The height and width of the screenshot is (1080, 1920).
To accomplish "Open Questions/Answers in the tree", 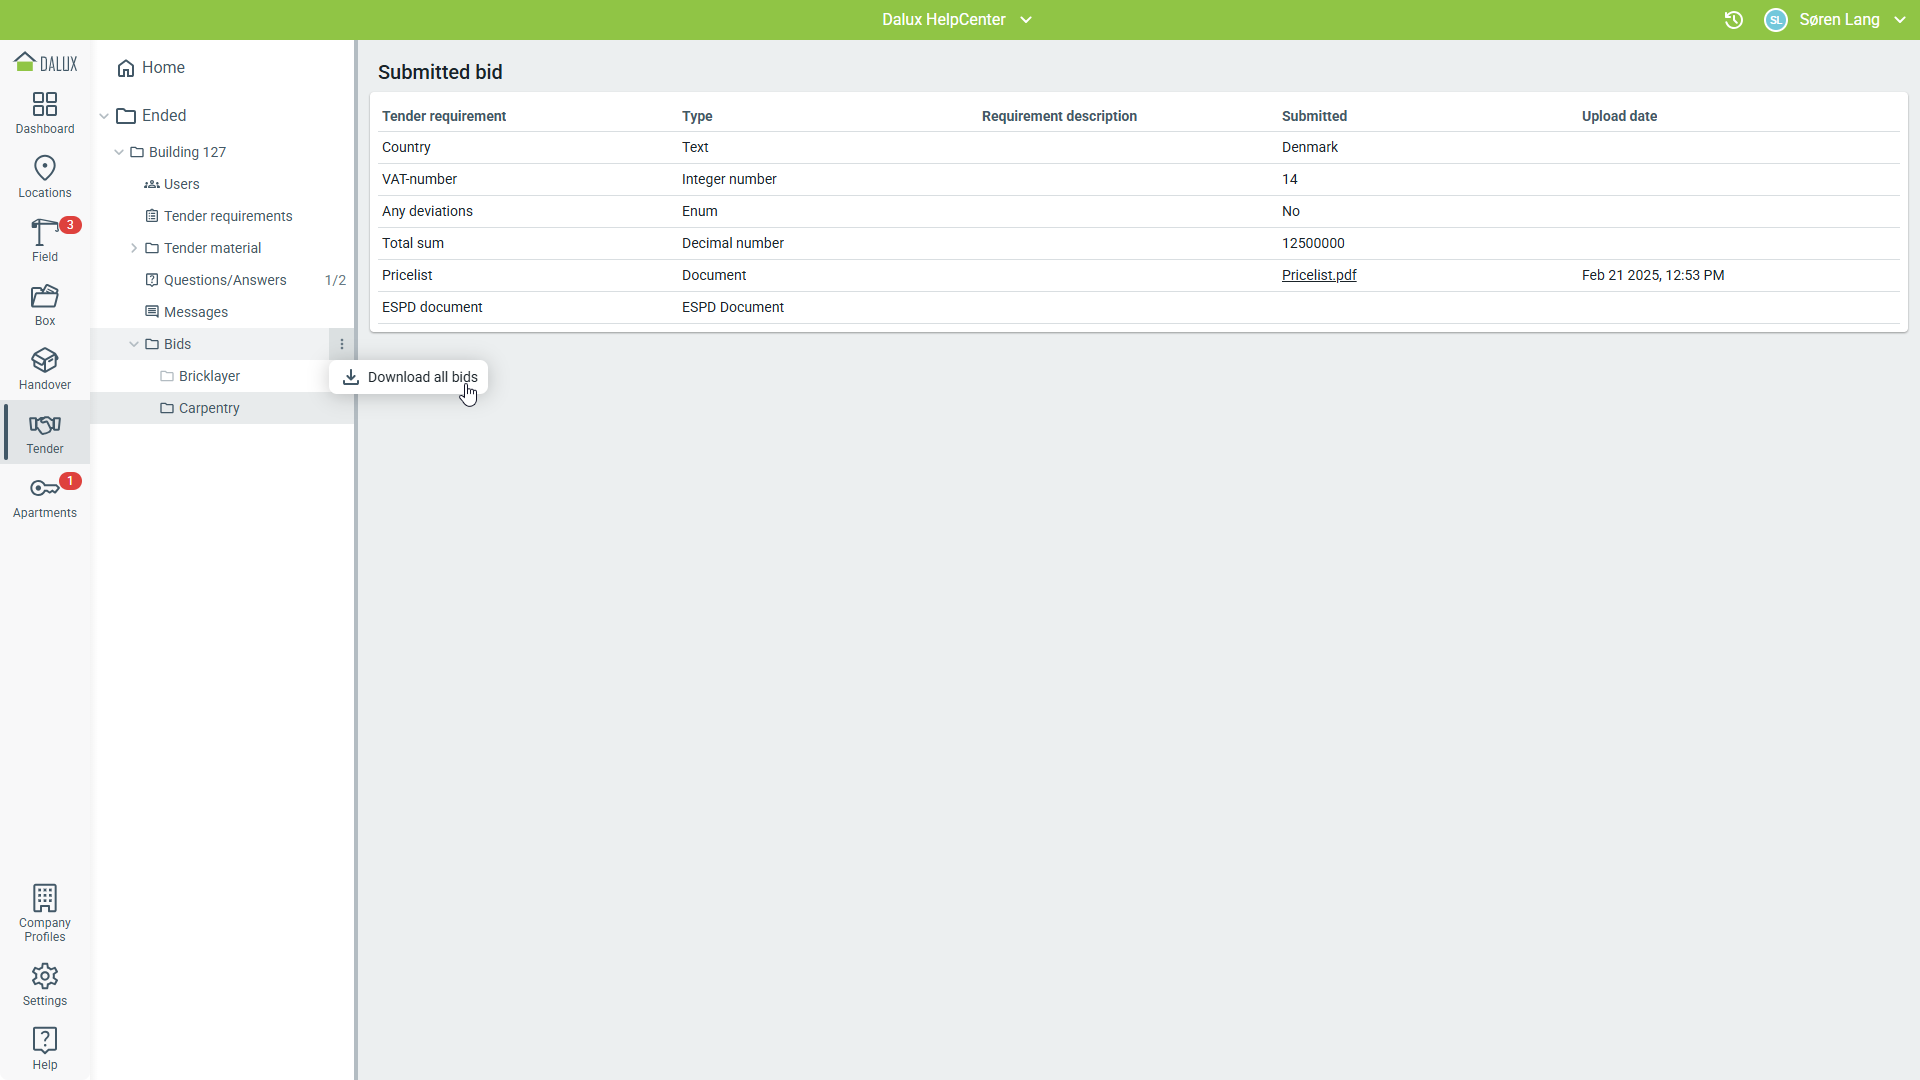I will (x=225, y=280).
